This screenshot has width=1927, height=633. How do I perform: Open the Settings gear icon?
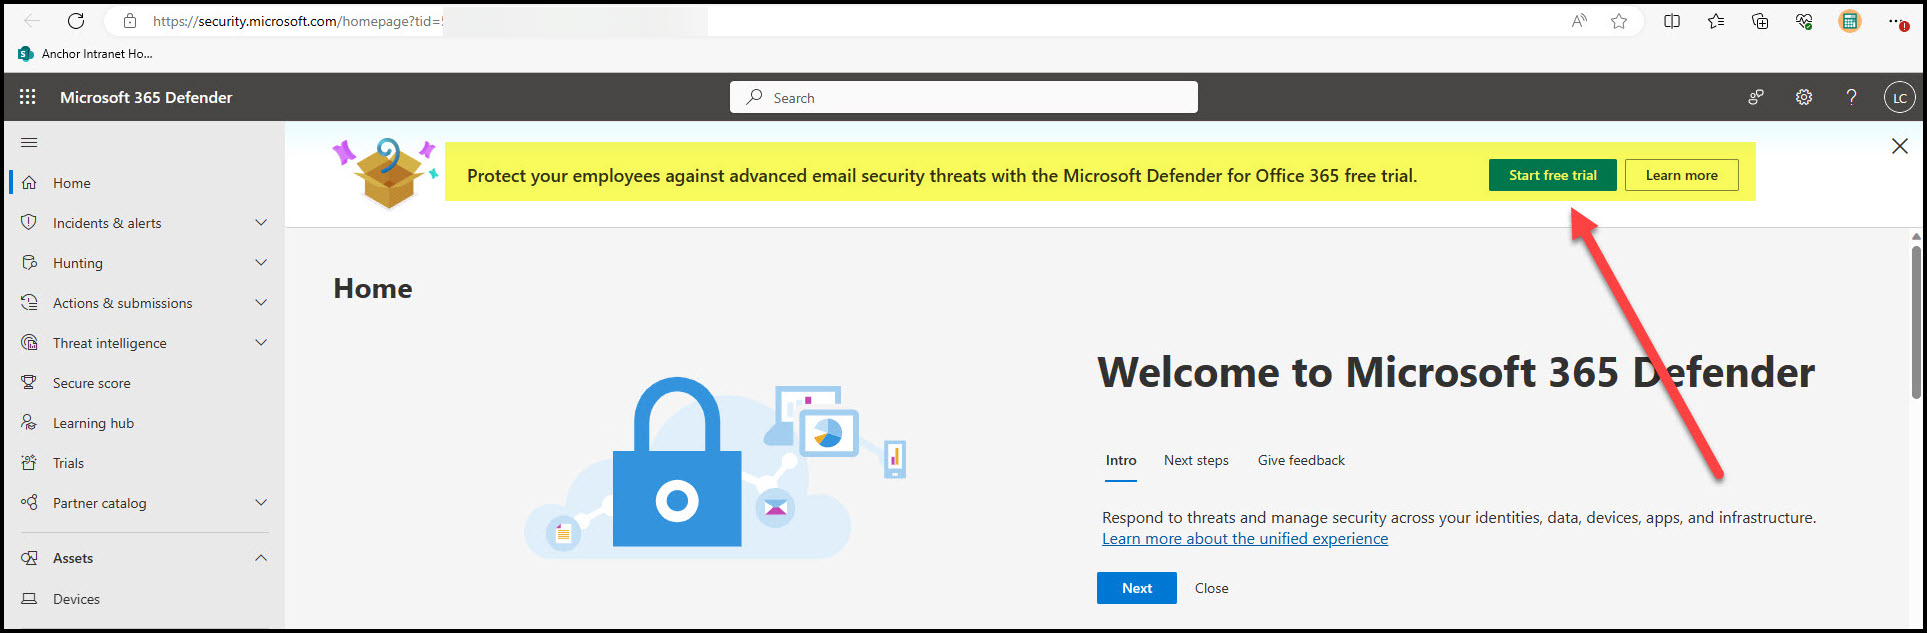1803,97
